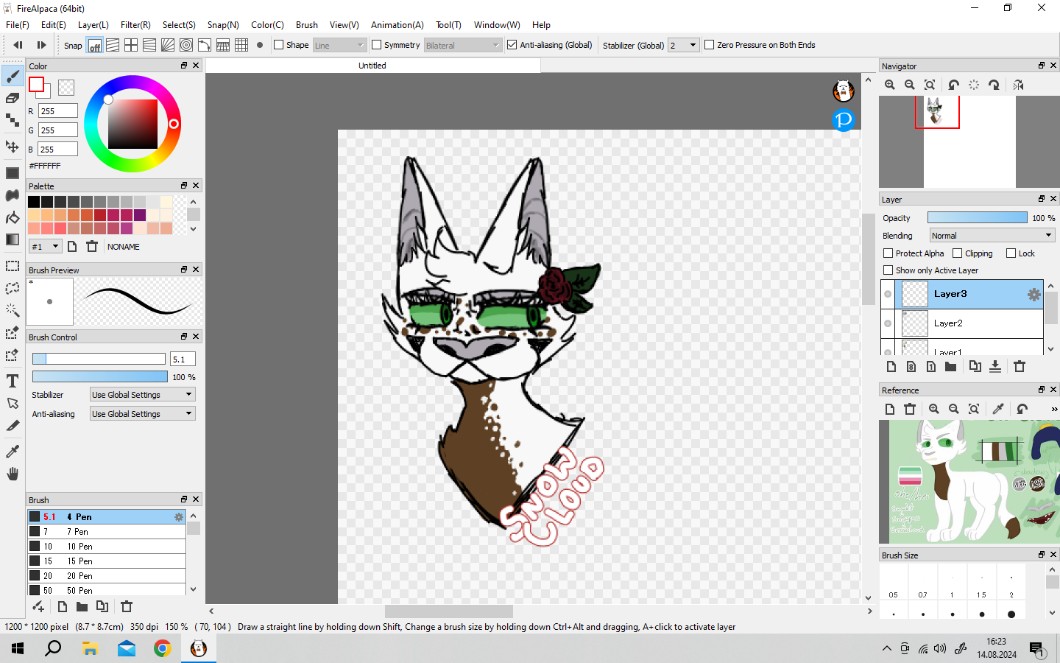Viewport: 1060px width, 663px height.
Task: Expand the Stabilizer dropdown in Brush Control
Action: tap(142, 395)
